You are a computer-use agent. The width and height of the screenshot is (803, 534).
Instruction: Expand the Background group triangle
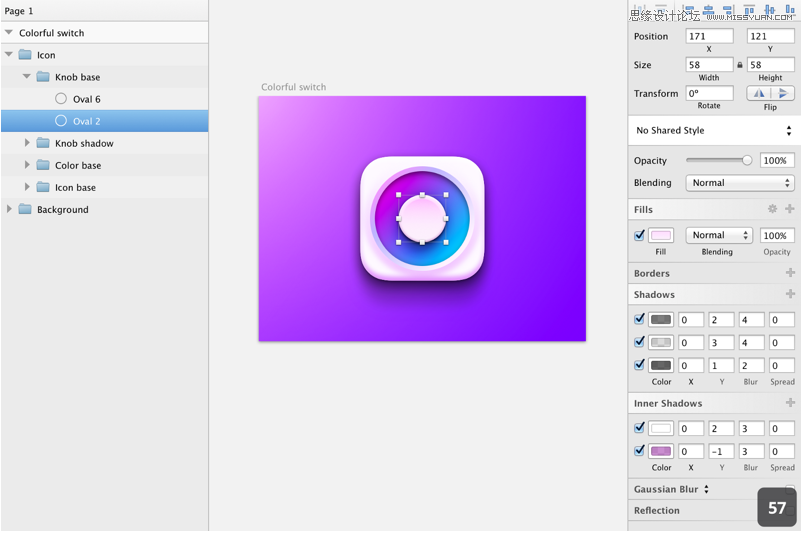tap(9, 209)
